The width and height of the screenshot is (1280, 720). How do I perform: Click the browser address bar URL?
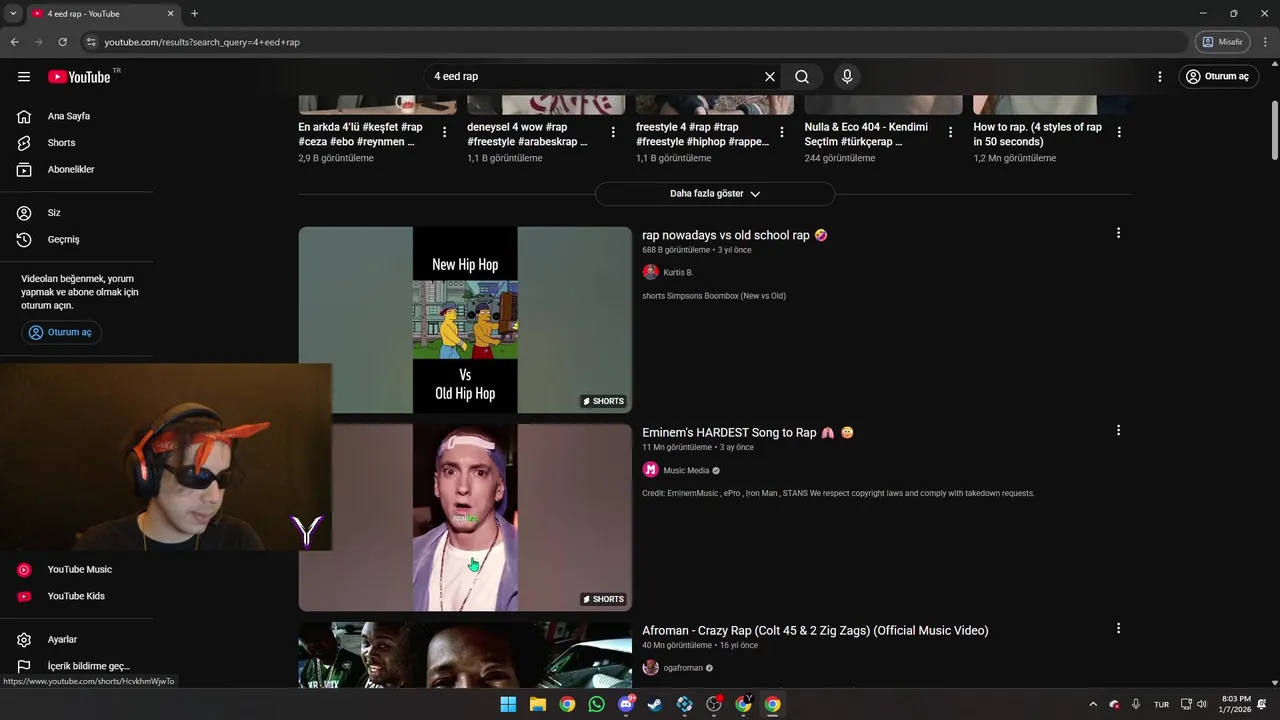click(202, 42)
